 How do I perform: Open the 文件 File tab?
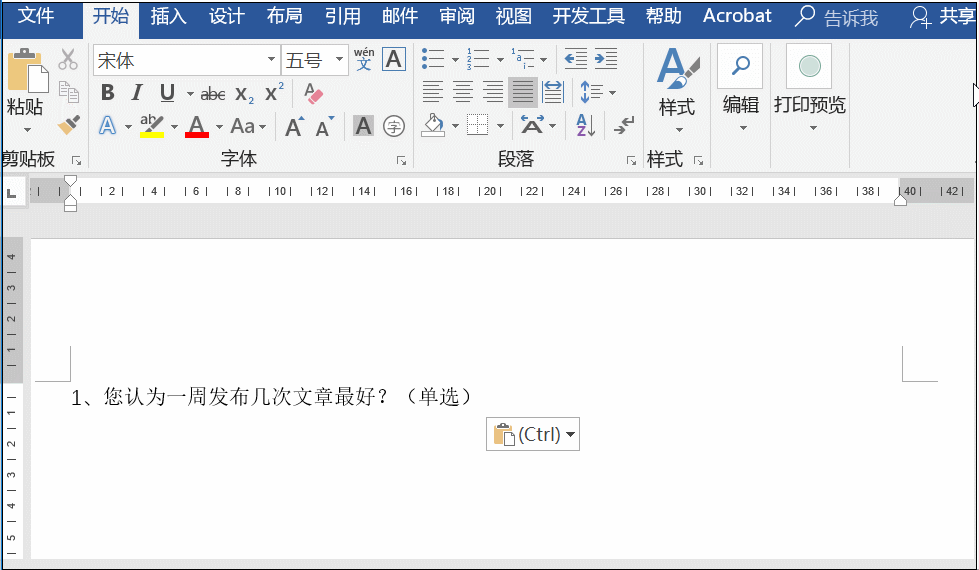tap(36, 16)
